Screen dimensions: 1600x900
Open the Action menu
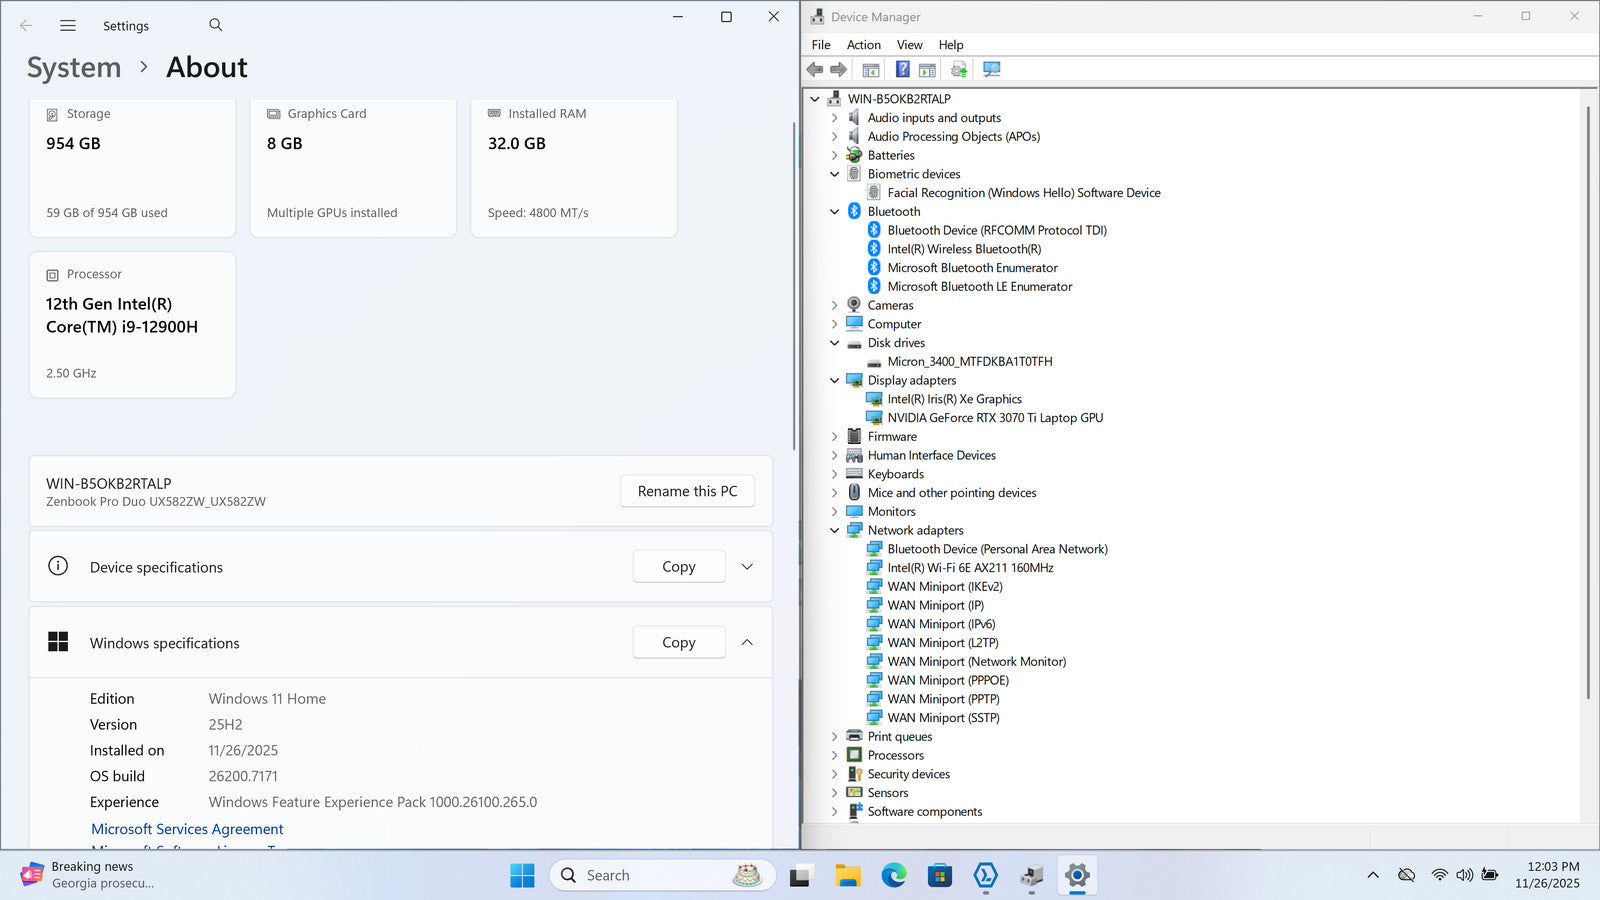[x=863, y=45]
